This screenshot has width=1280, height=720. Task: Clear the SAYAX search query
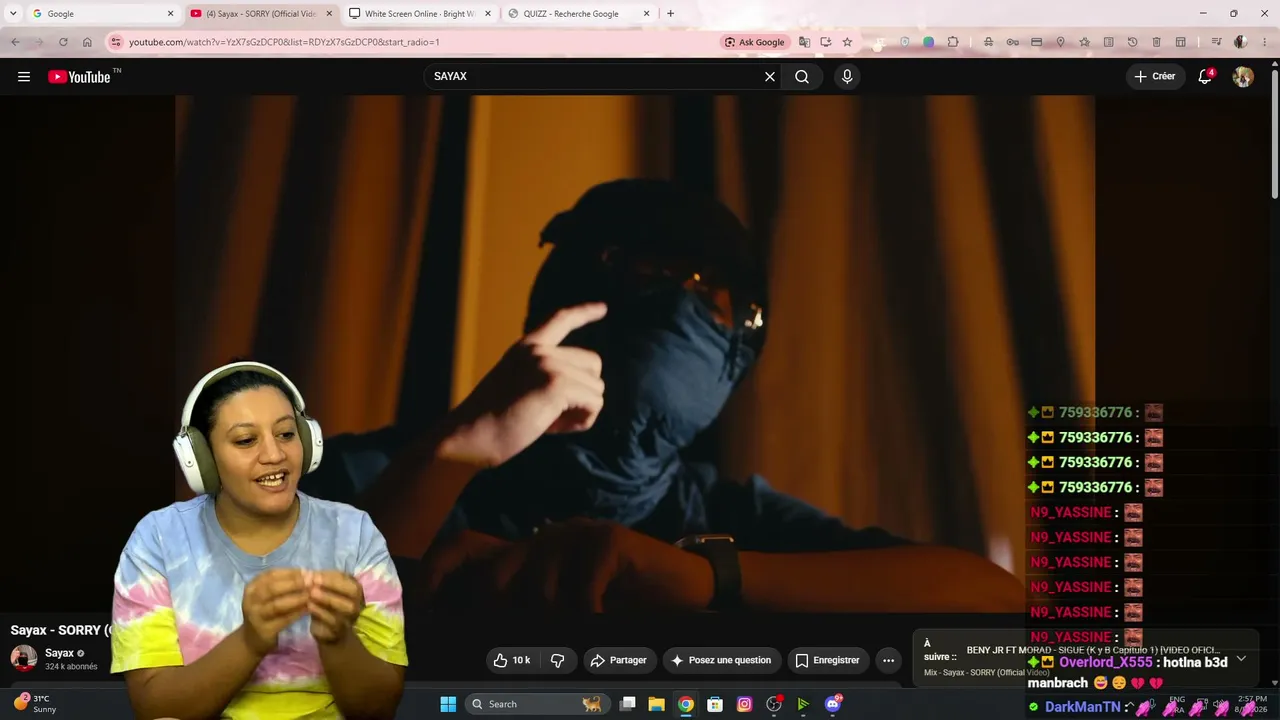(x=770, y=77)
